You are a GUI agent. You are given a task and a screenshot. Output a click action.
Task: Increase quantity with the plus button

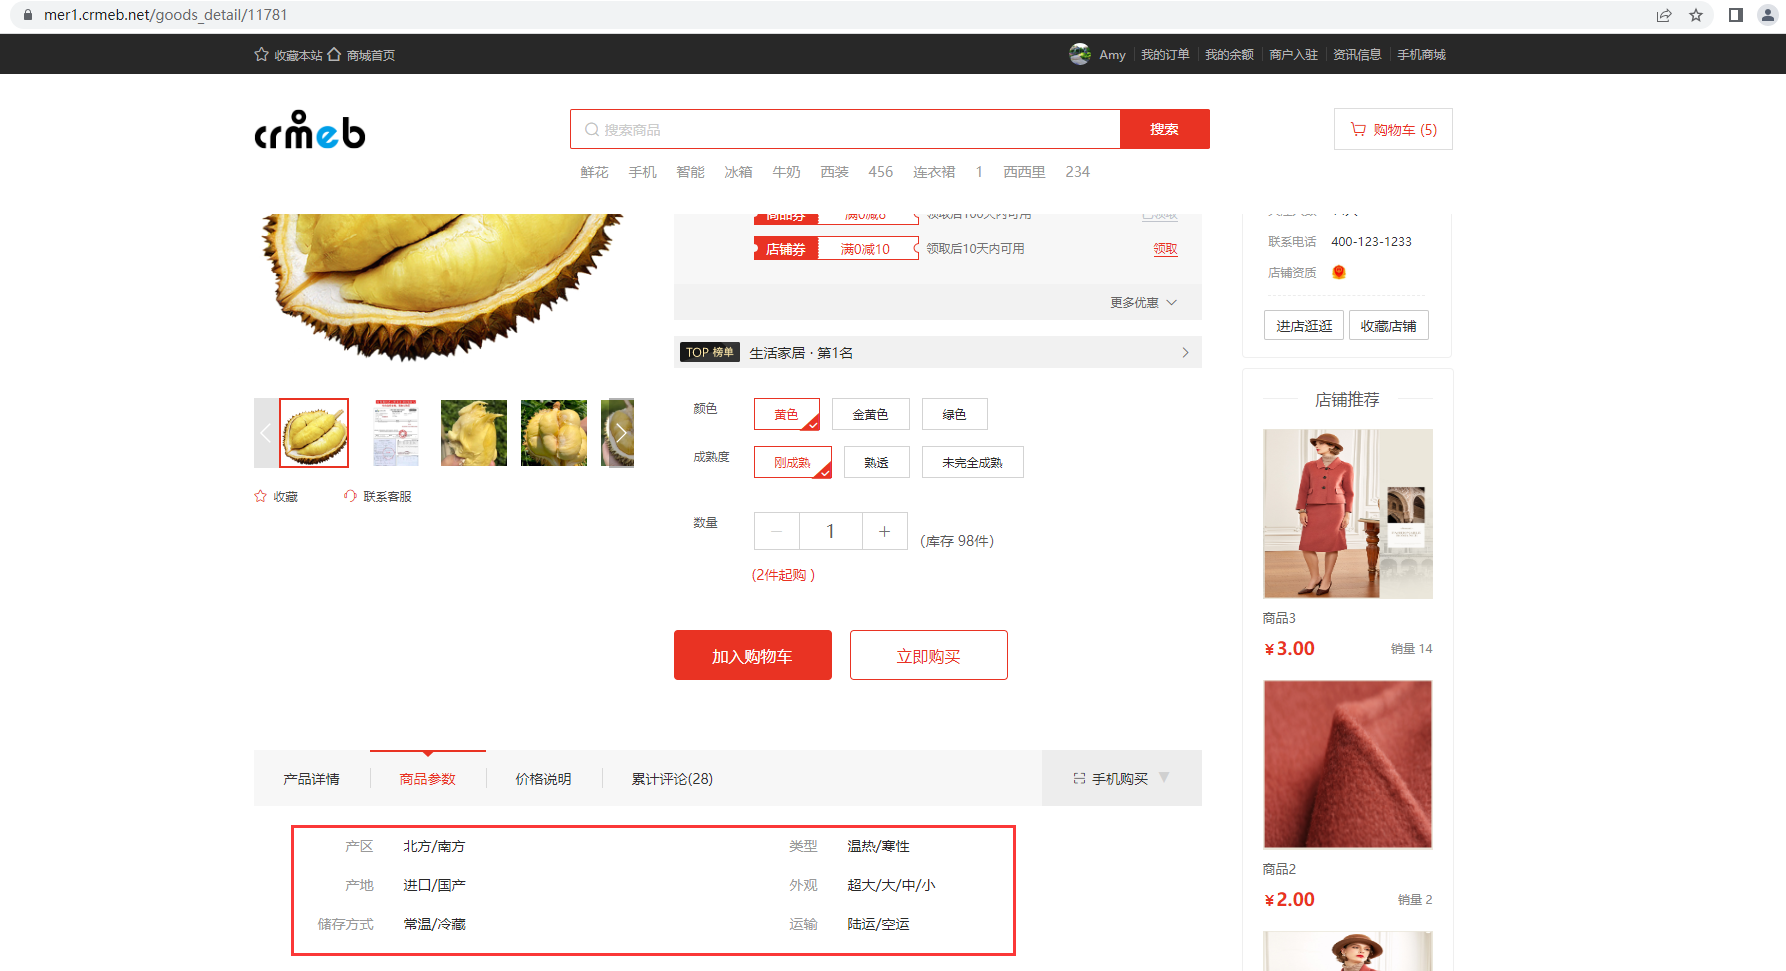[884, 531]
